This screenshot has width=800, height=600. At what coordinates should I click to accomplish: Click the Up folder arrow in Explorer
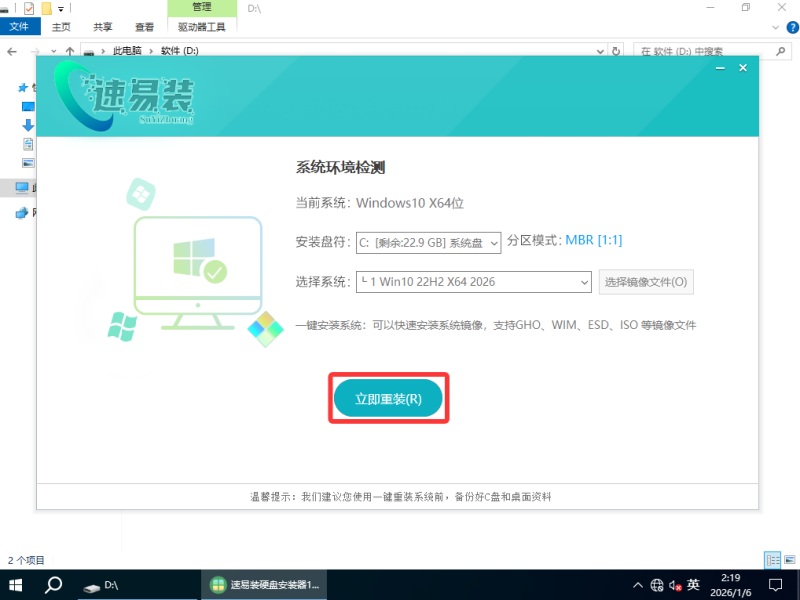point(69,50)
